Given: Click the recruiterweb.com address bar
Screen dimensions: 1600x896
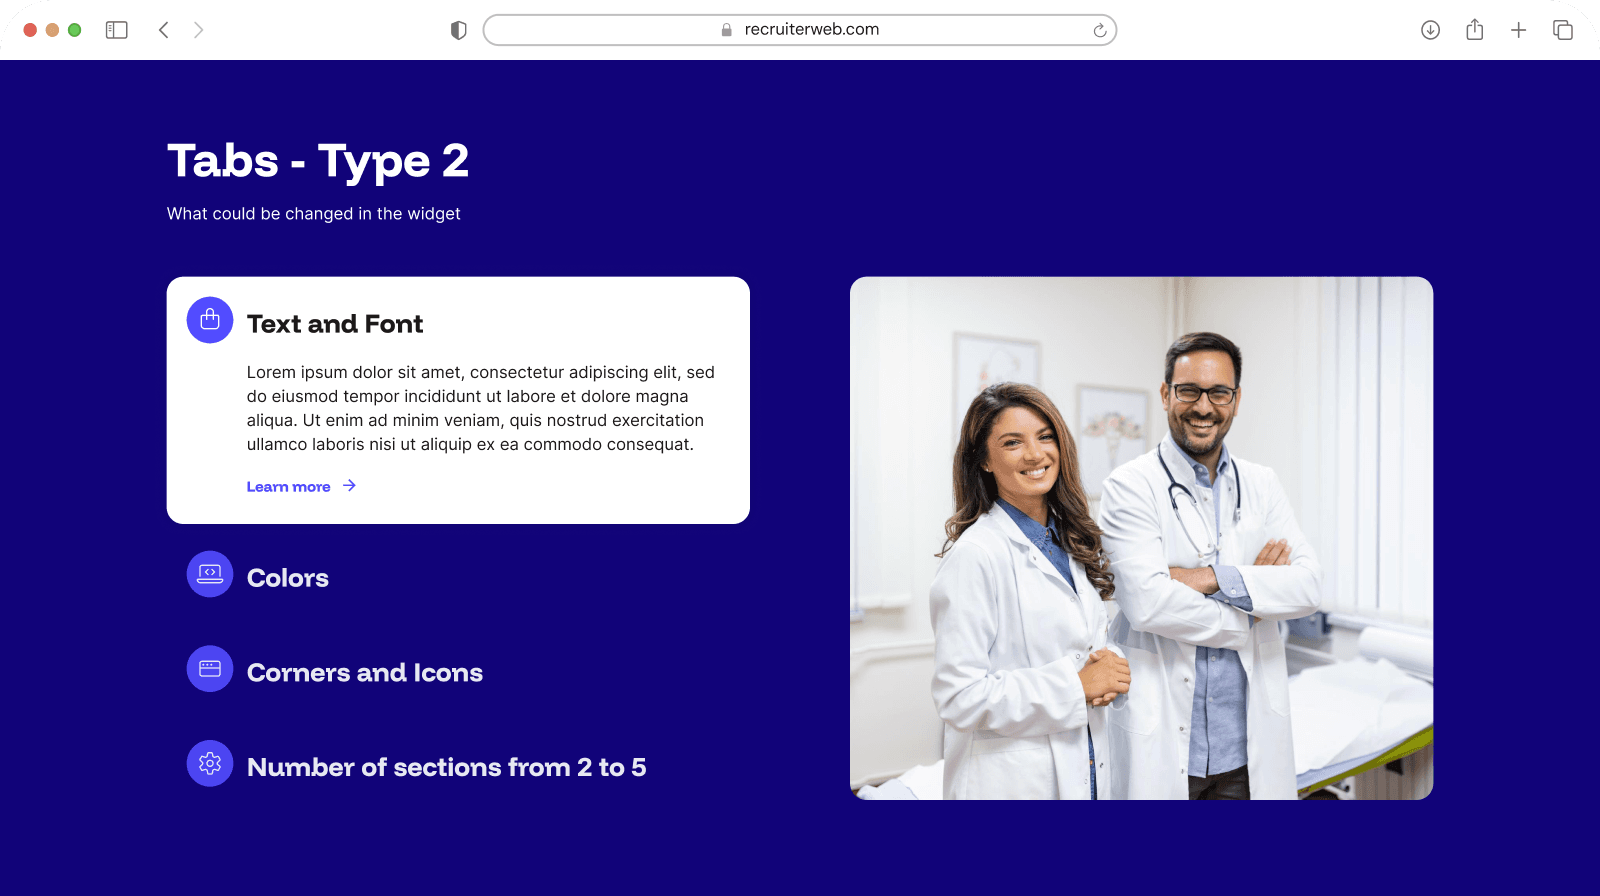Looking at the screenshot, I should click(x=800, y=30).
